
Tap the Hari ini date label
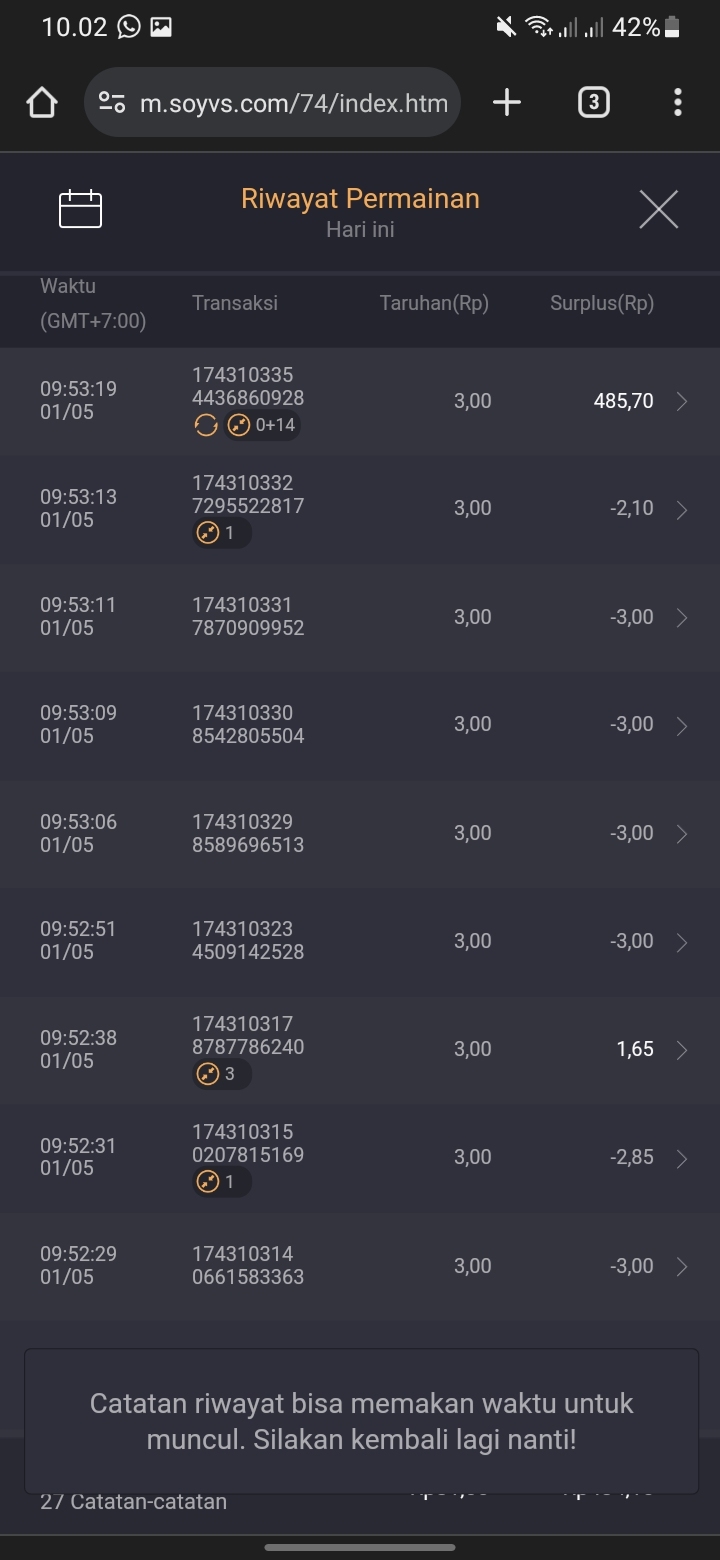point(360,229)
